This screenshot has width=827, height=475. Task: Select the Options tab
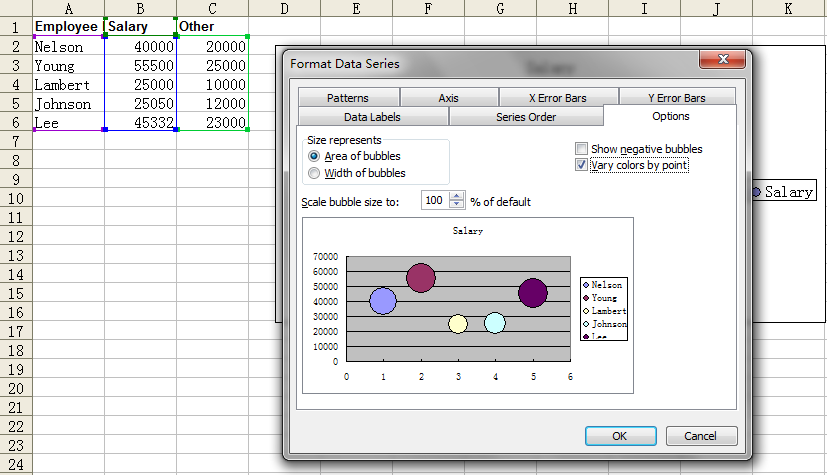[670, 116]
